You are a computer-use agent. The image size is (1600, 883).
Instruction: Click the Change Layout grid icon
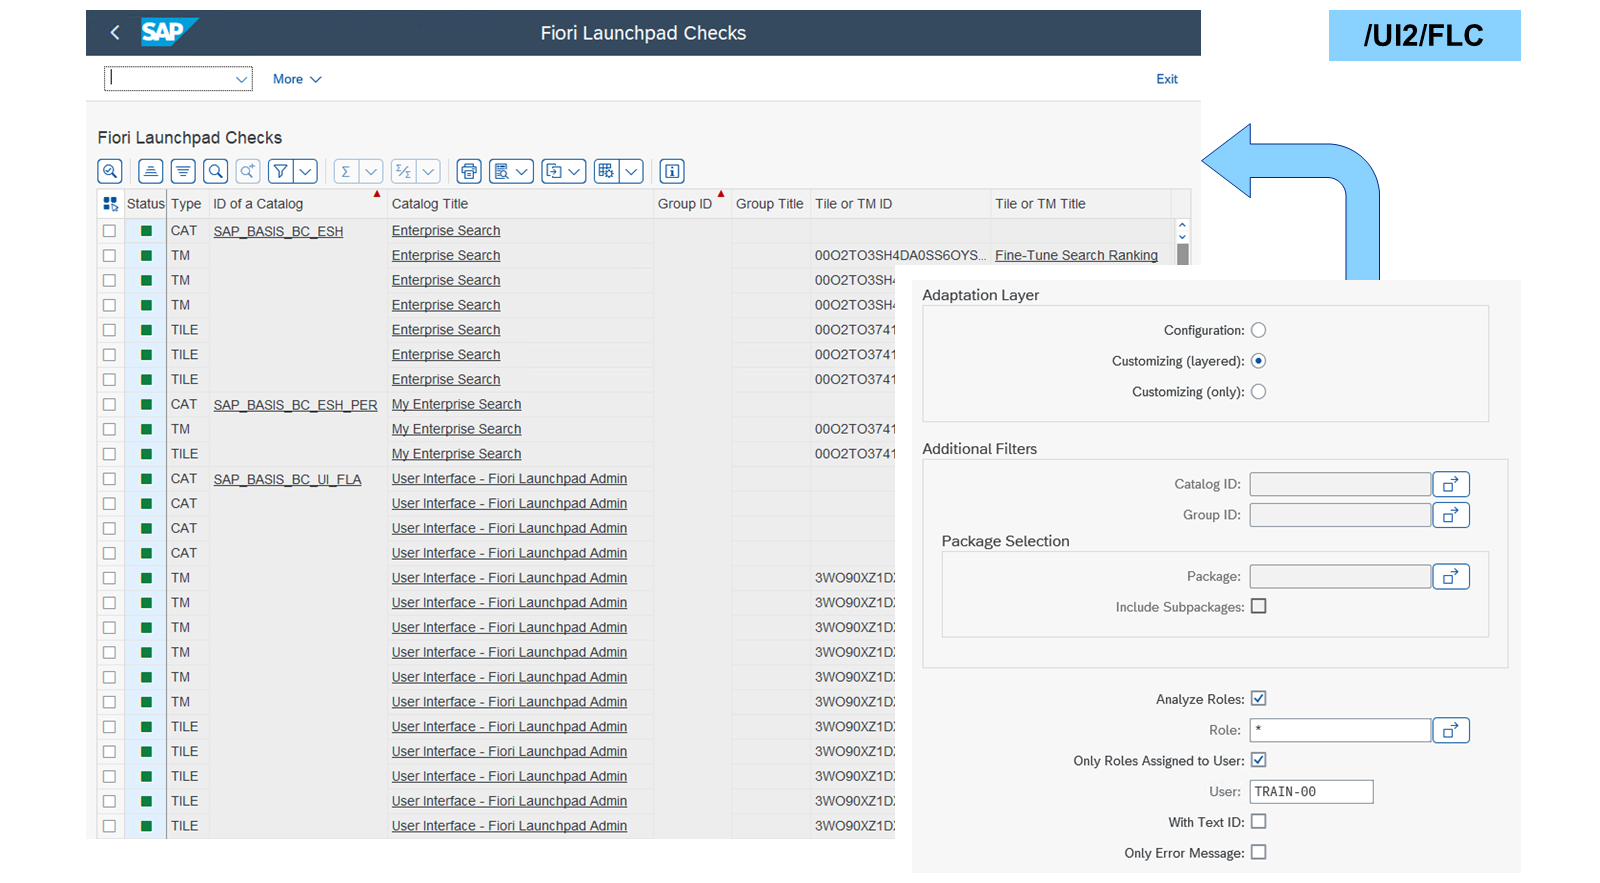[x=606, y=171]
